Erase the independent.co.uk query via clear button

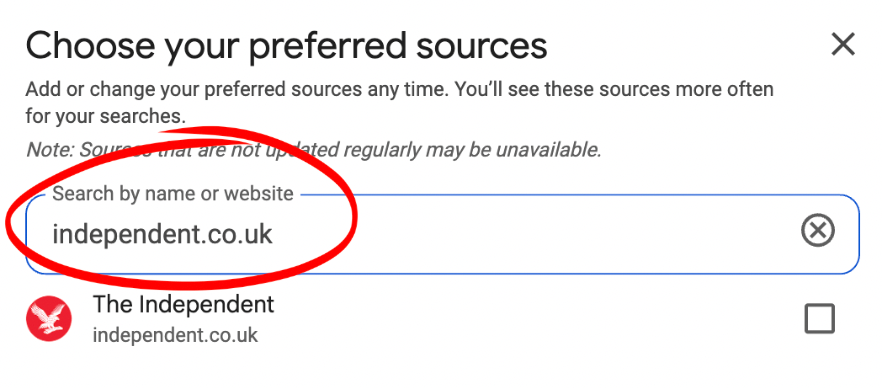click(817, 231)
